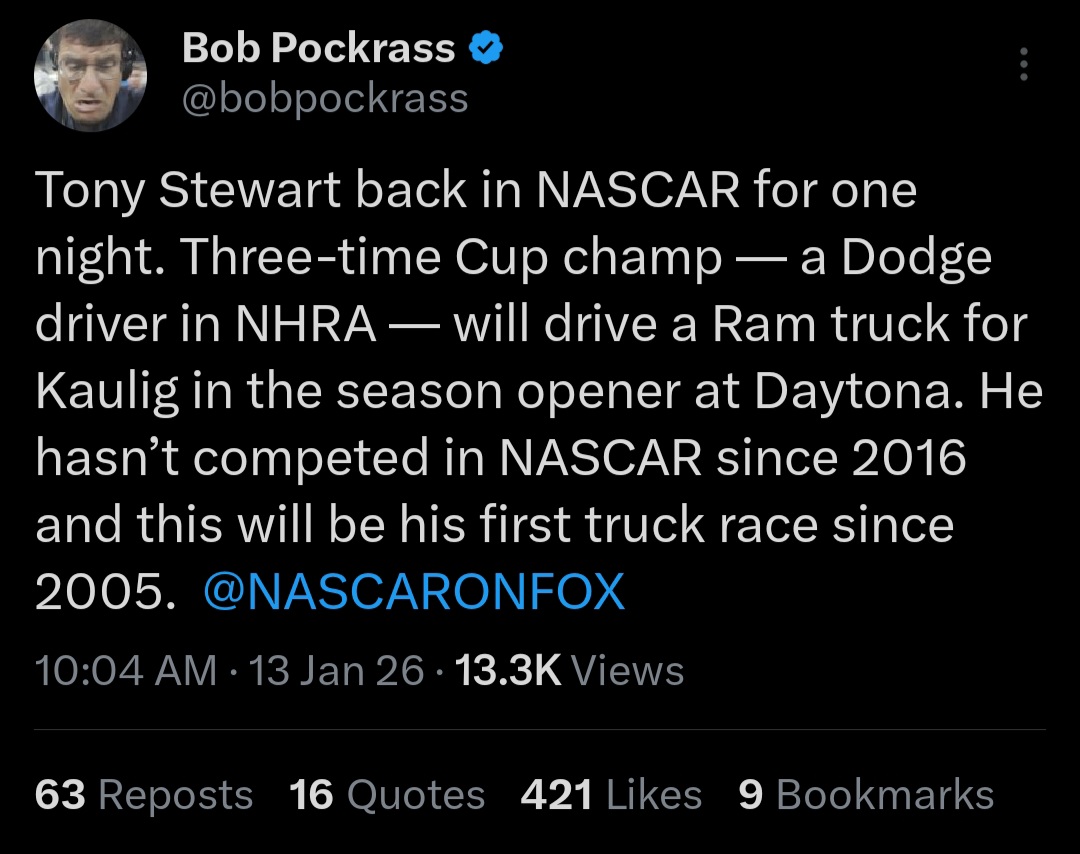Screen dimensions: 1080x854
Task: Open the three-dot more options menu
Action: point(1022,65)
